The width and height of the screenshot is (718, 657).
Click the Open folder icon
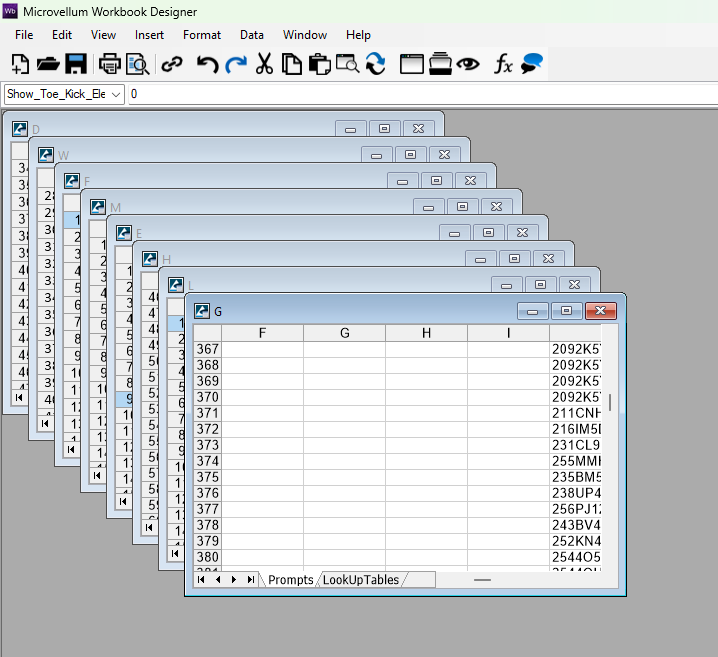(48, 64)
